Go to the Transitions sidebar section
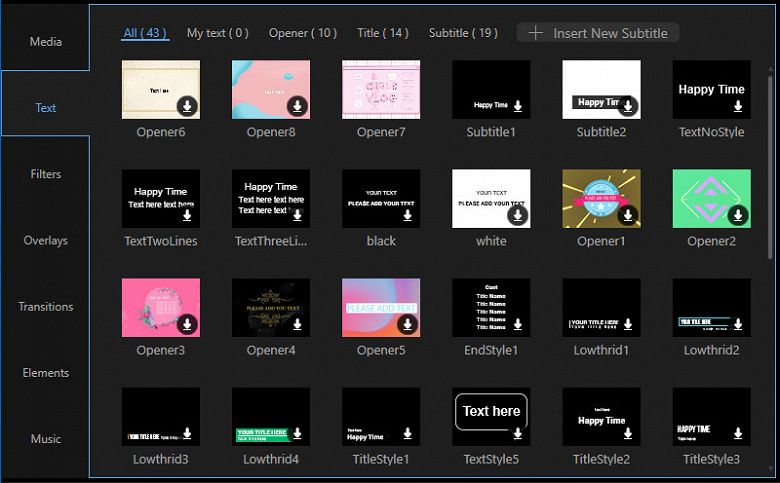Viewport: 780px width, 483px height. 45,306
